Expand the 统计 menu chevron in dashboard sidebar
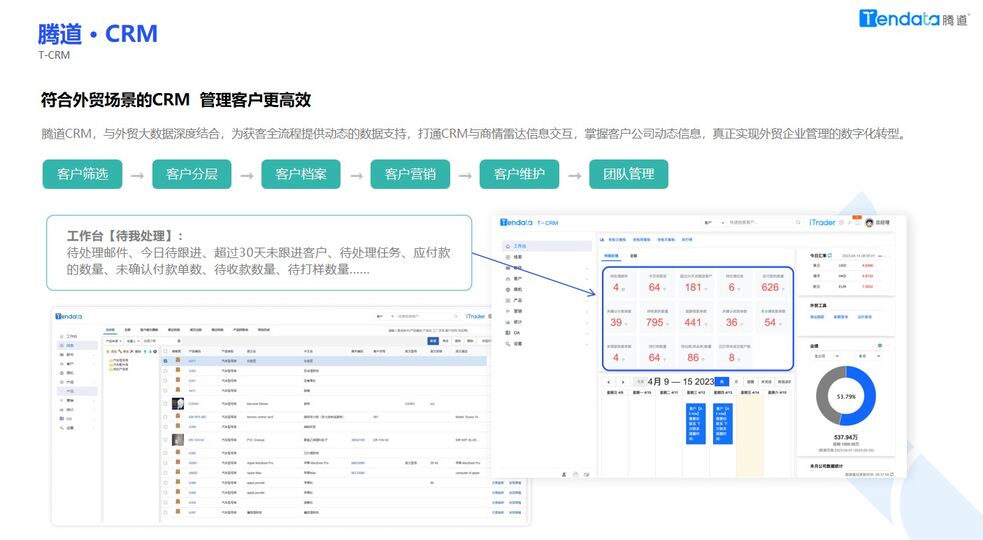983x540 pixels. tap(587, 322)
